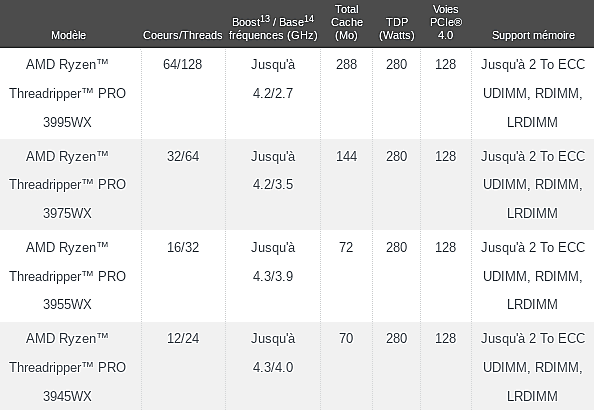
Task: Click the superscript 13 footnote reference
Action: [265, 19]
